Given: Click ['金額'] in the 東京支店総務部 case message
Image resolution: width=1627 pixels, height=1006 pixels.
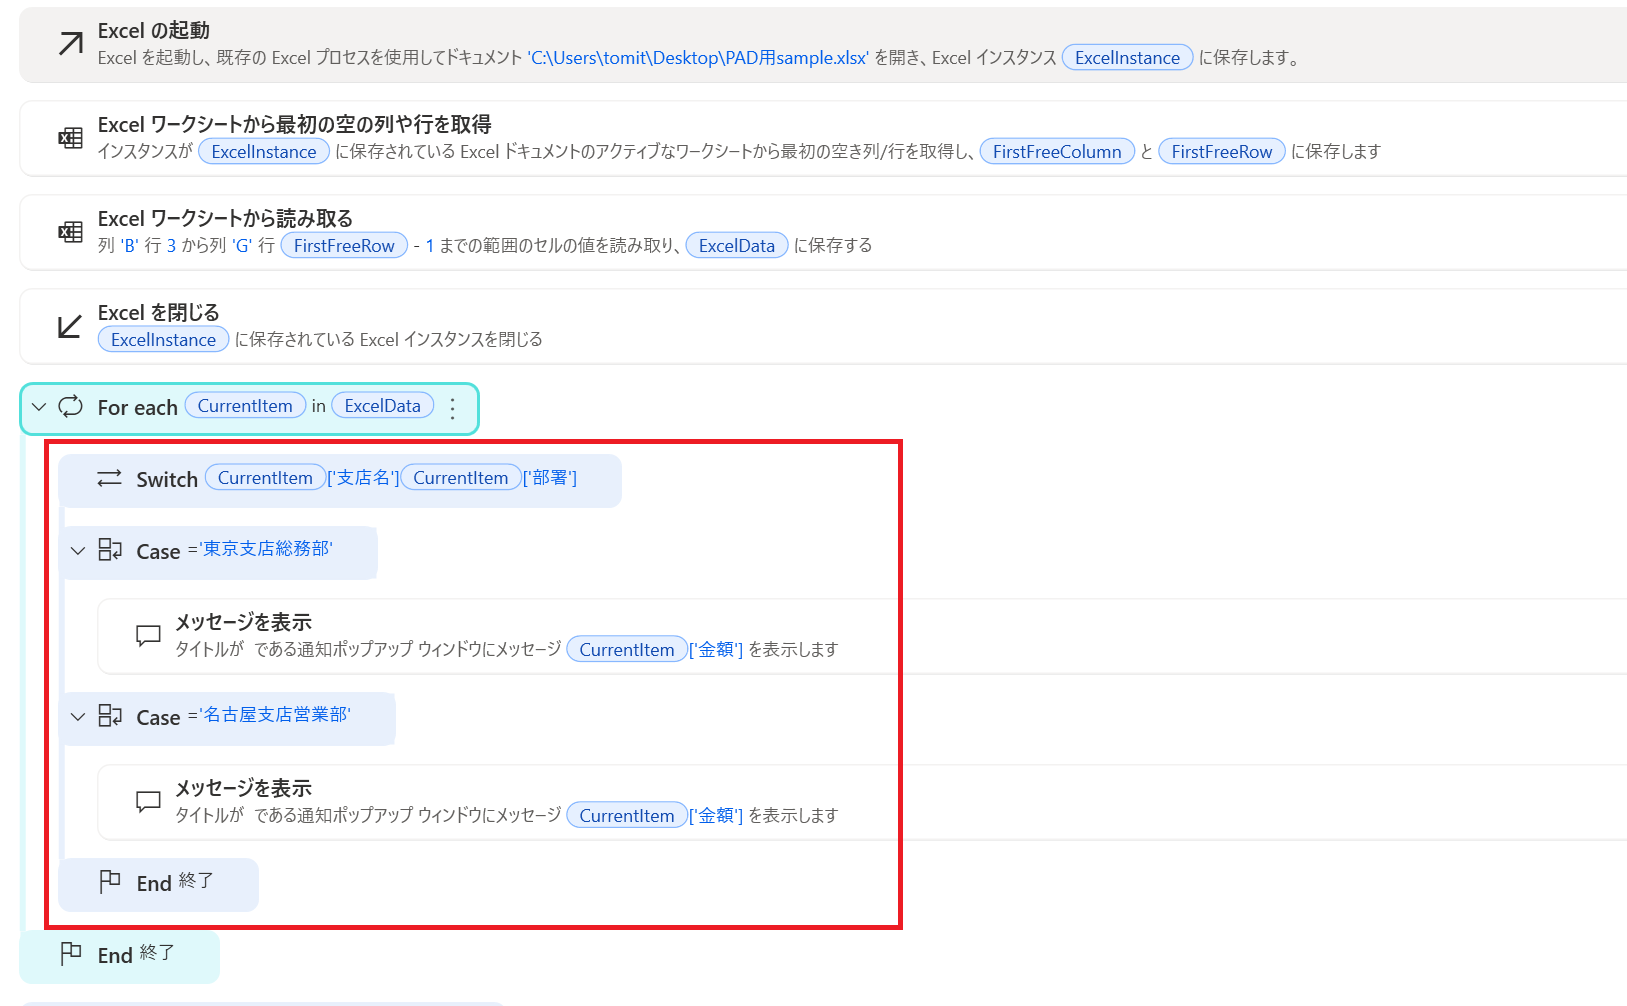Looking at the screenshot, I should (x=716, y=649).
